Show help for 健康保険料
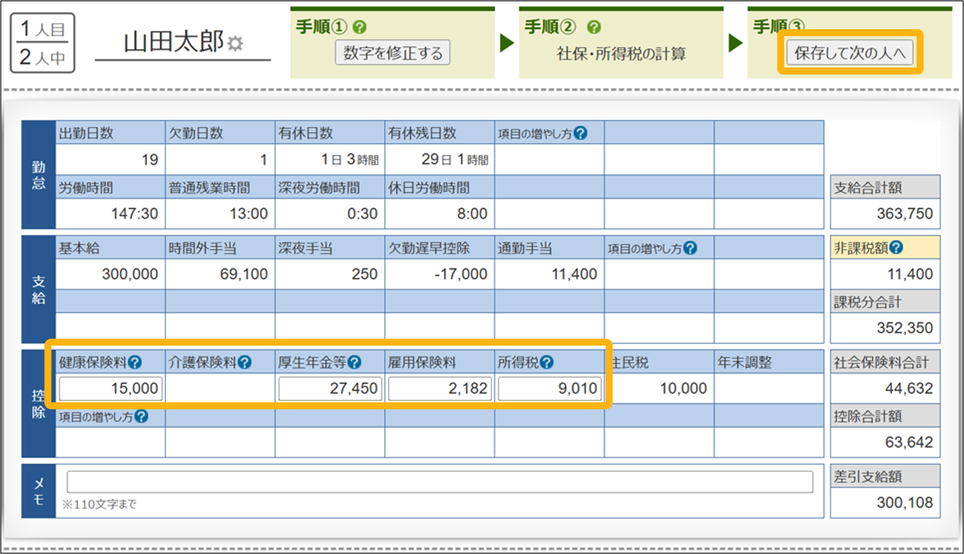964x554 pixels. coord(134,363)
